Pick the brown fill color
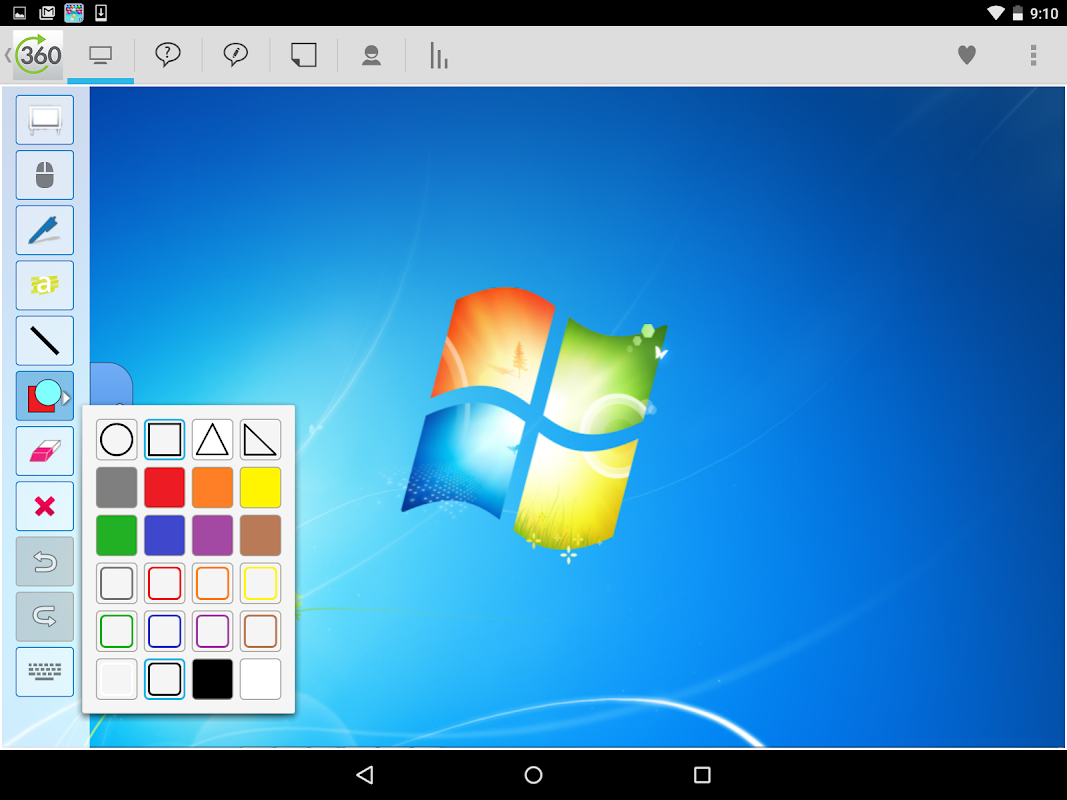Screen dimensions: 1067x800 pyautogui.click(x=261, y=535)
